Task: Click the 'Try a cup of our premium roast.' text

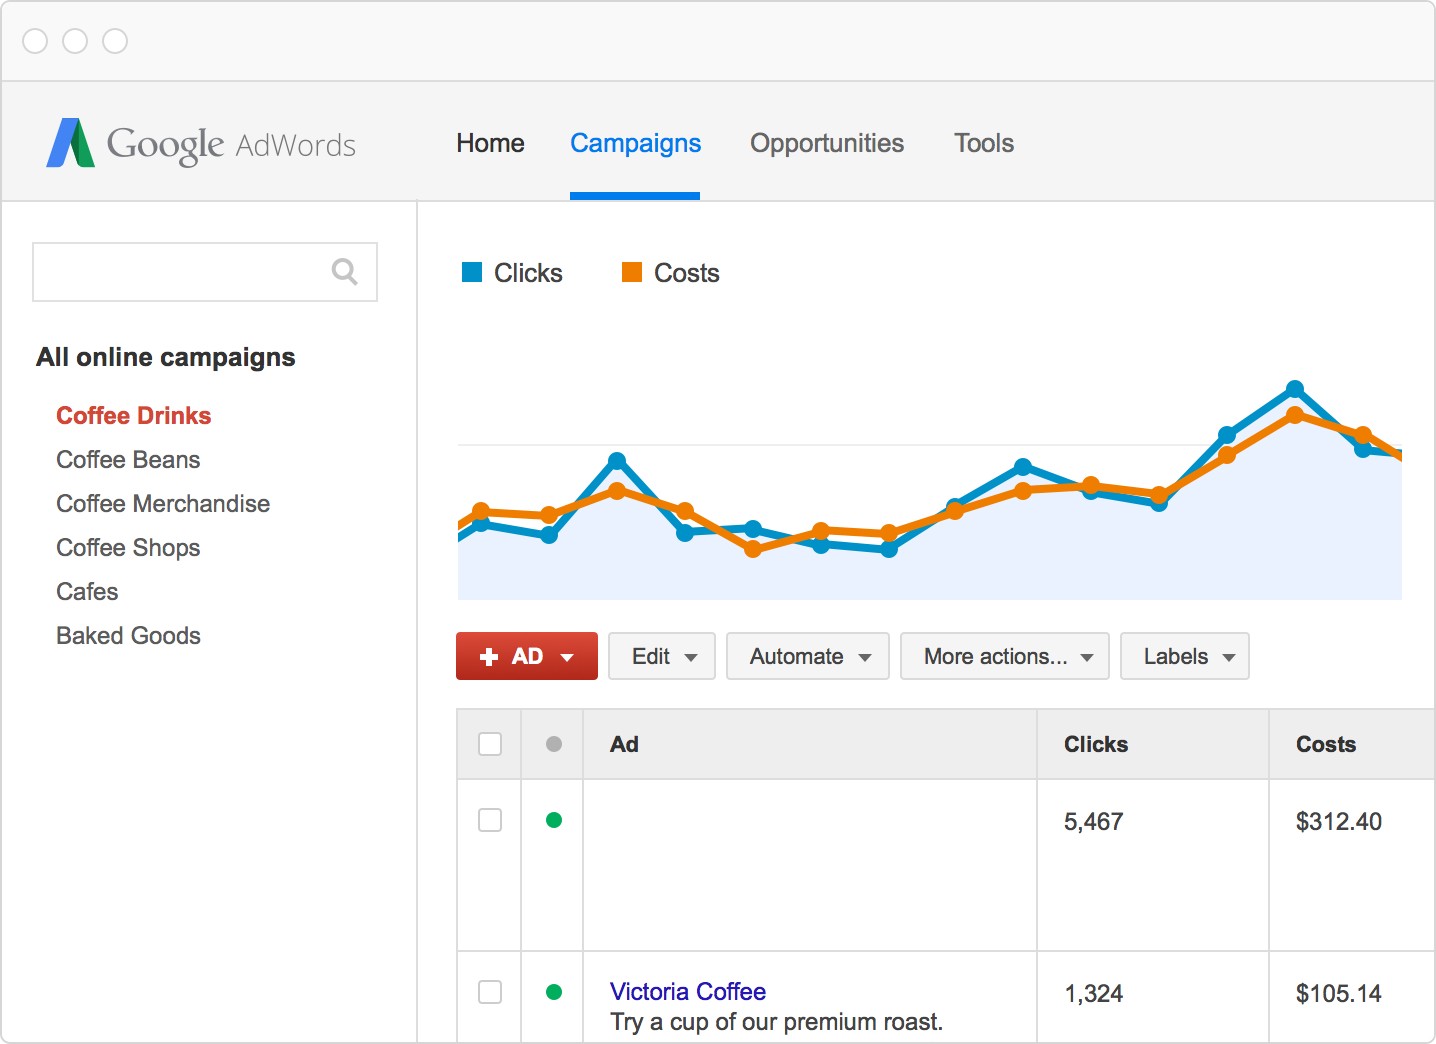Action: [776, 1022]
